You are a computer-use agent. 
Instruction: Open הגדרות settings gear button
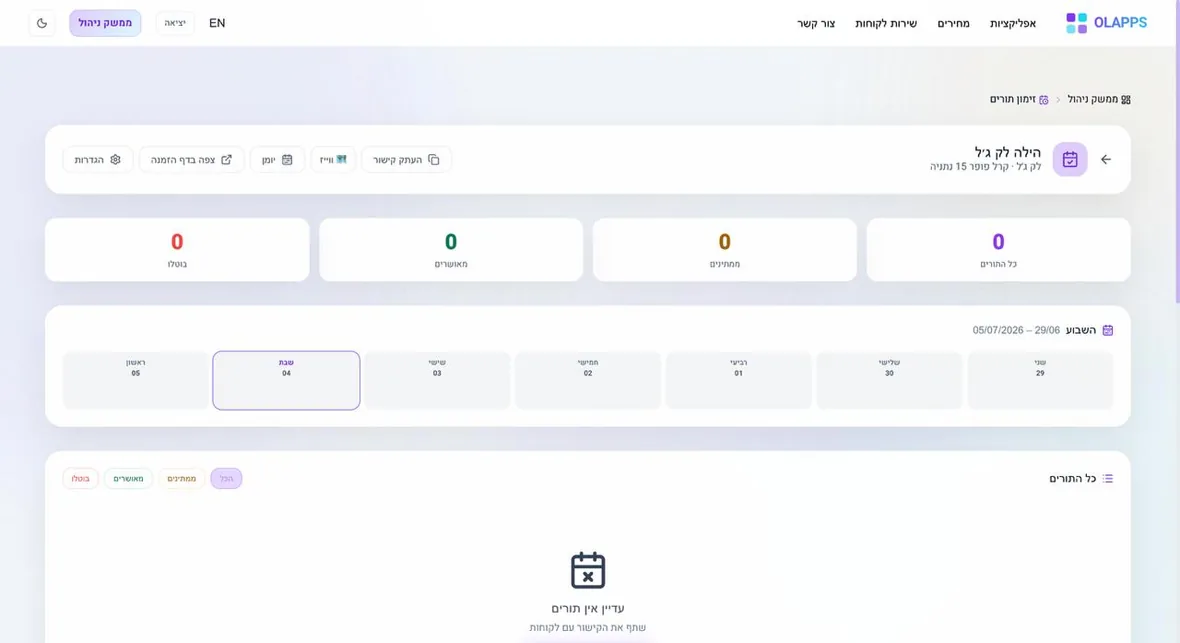pos(98,160)
